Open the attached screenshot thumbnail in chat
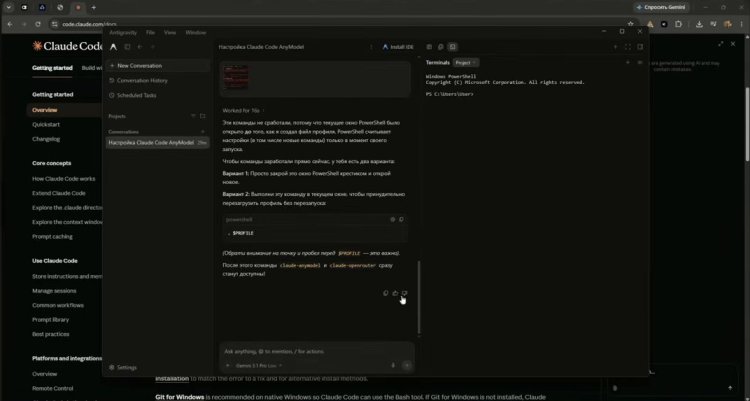Screen dimensions: 750x401 236,77
